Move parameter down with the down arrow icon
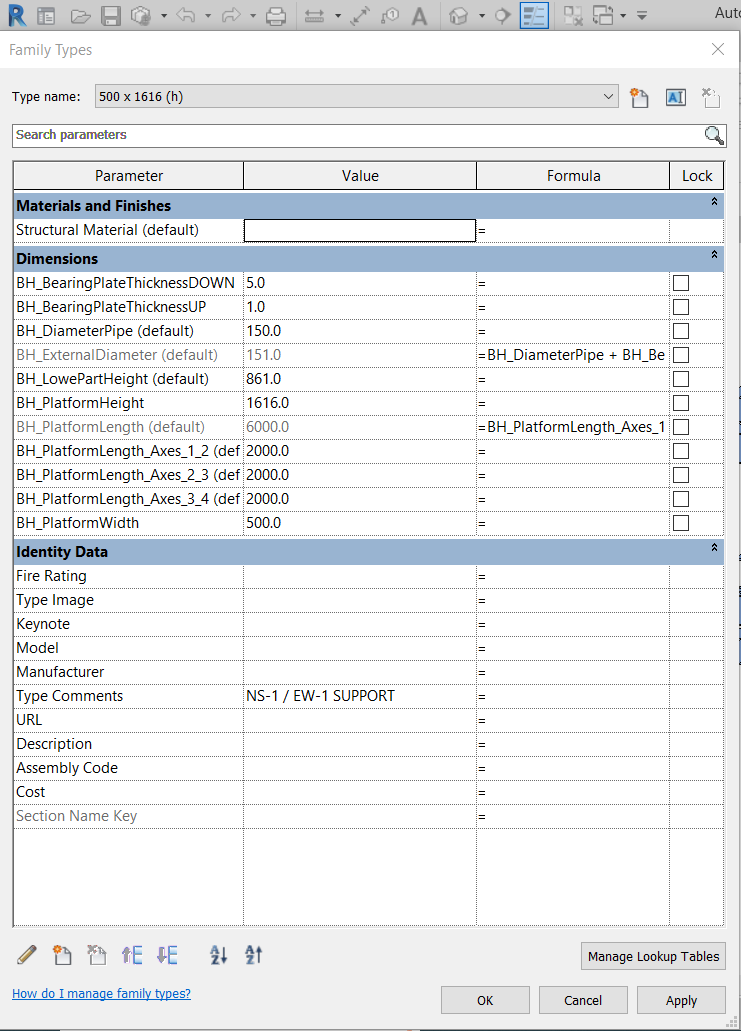Image resolution: width=741 pixels, height=1031 pixels. point(167,955)
